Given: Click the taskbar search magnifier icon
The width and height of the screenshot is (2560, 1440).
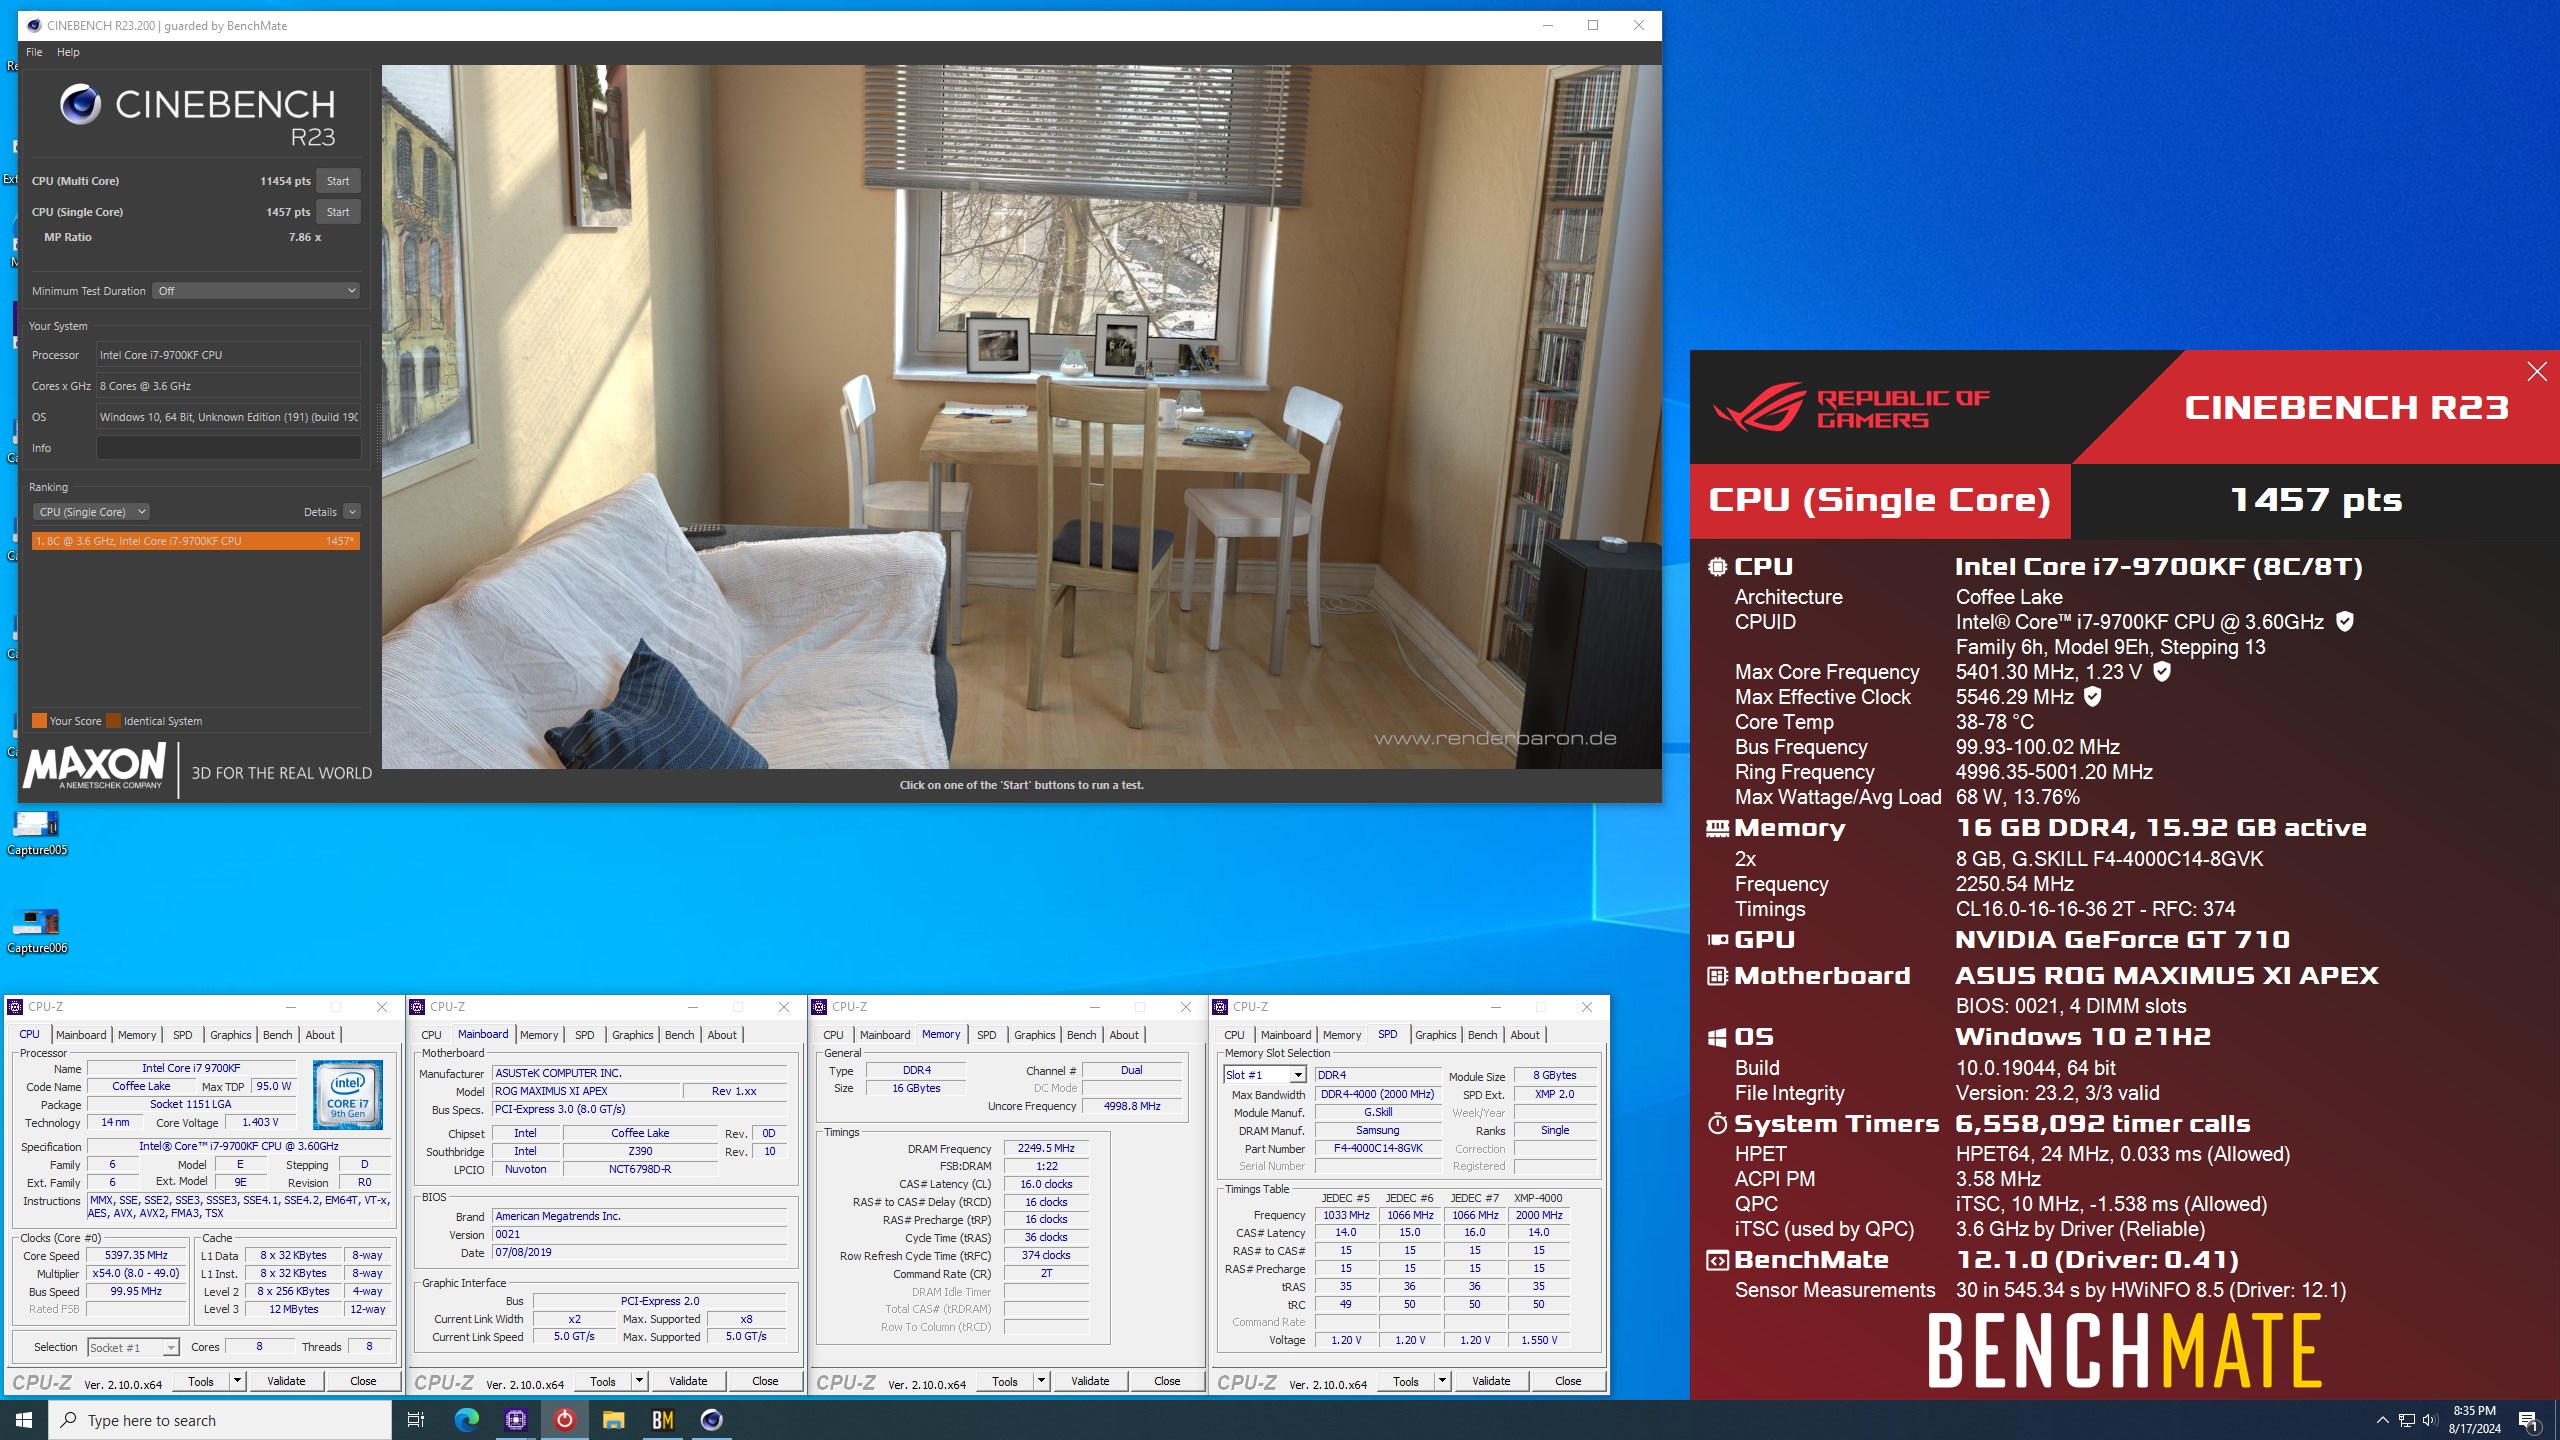Looking at the screenshot, I should (69, 1420).
